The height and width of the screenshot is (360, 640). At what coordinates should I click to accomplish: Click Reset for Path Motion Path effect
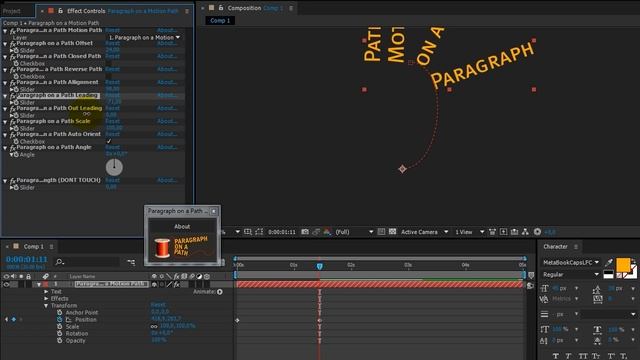(x=112, y=30)
